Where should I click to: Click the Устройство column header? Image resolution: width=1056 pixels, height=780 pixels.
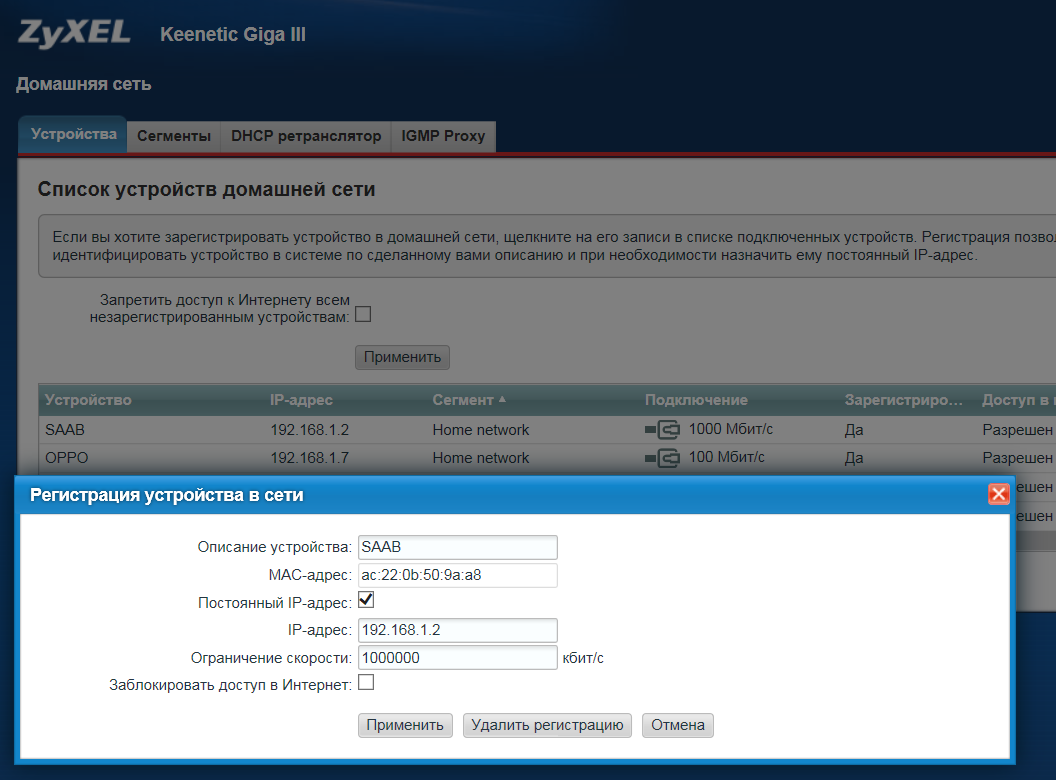tap(88, 400)
